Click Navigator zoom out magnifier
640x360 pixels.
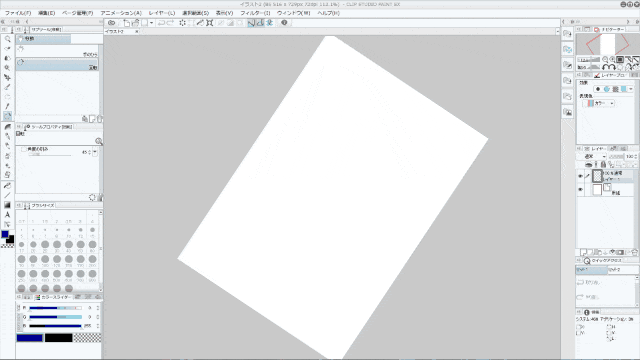(605, 60)
